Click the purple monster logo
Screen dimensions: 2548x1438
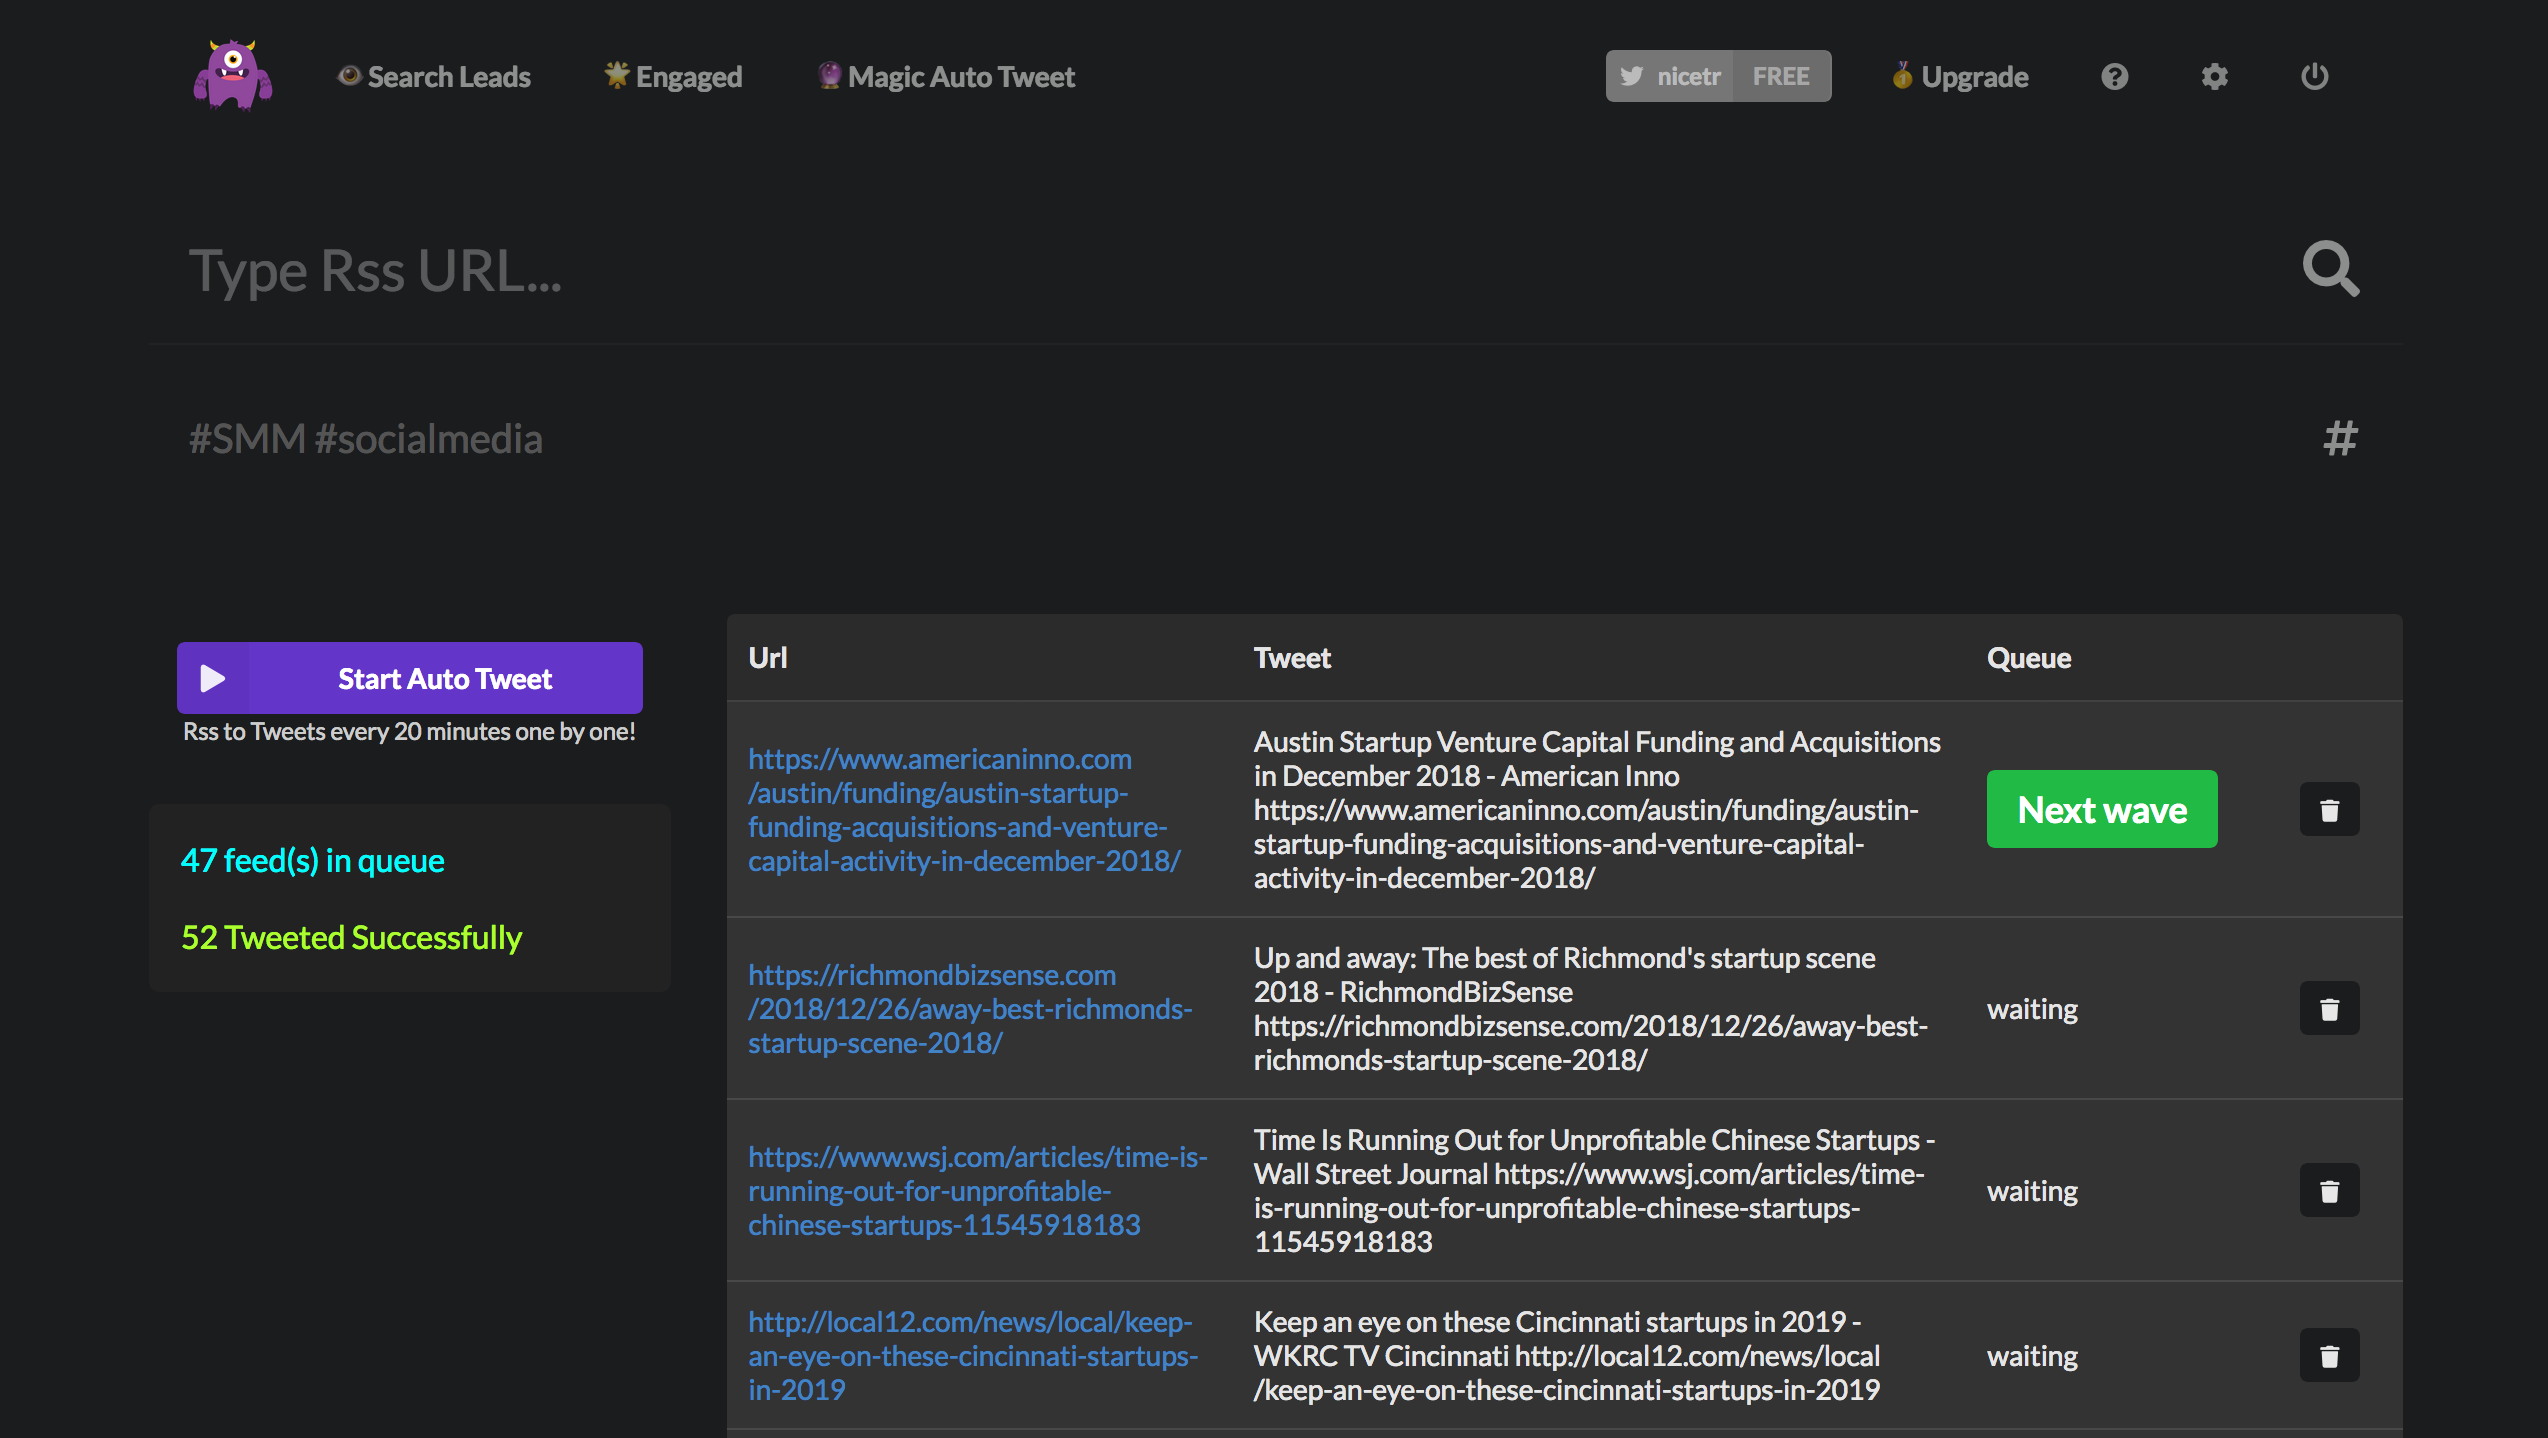(232, 74)
